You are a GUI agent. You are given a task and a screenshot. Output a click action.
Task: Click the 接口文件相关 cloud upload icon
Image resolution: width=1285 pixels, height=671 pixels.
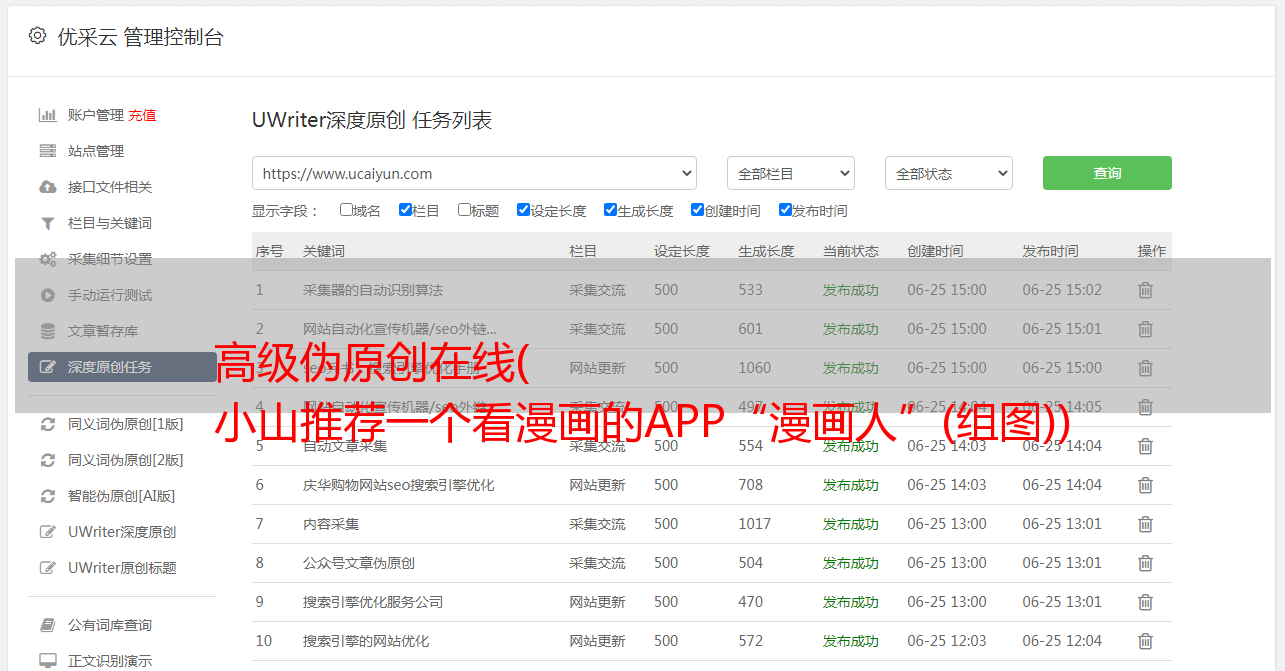tap(47, 187)
